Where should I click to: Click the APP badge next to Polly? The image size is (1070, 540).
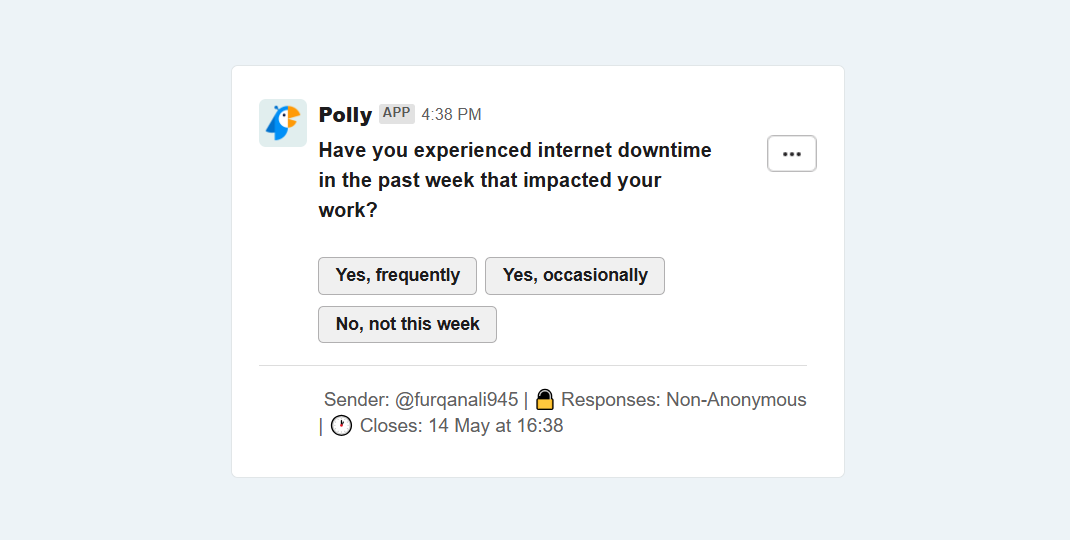coord(396,113)
